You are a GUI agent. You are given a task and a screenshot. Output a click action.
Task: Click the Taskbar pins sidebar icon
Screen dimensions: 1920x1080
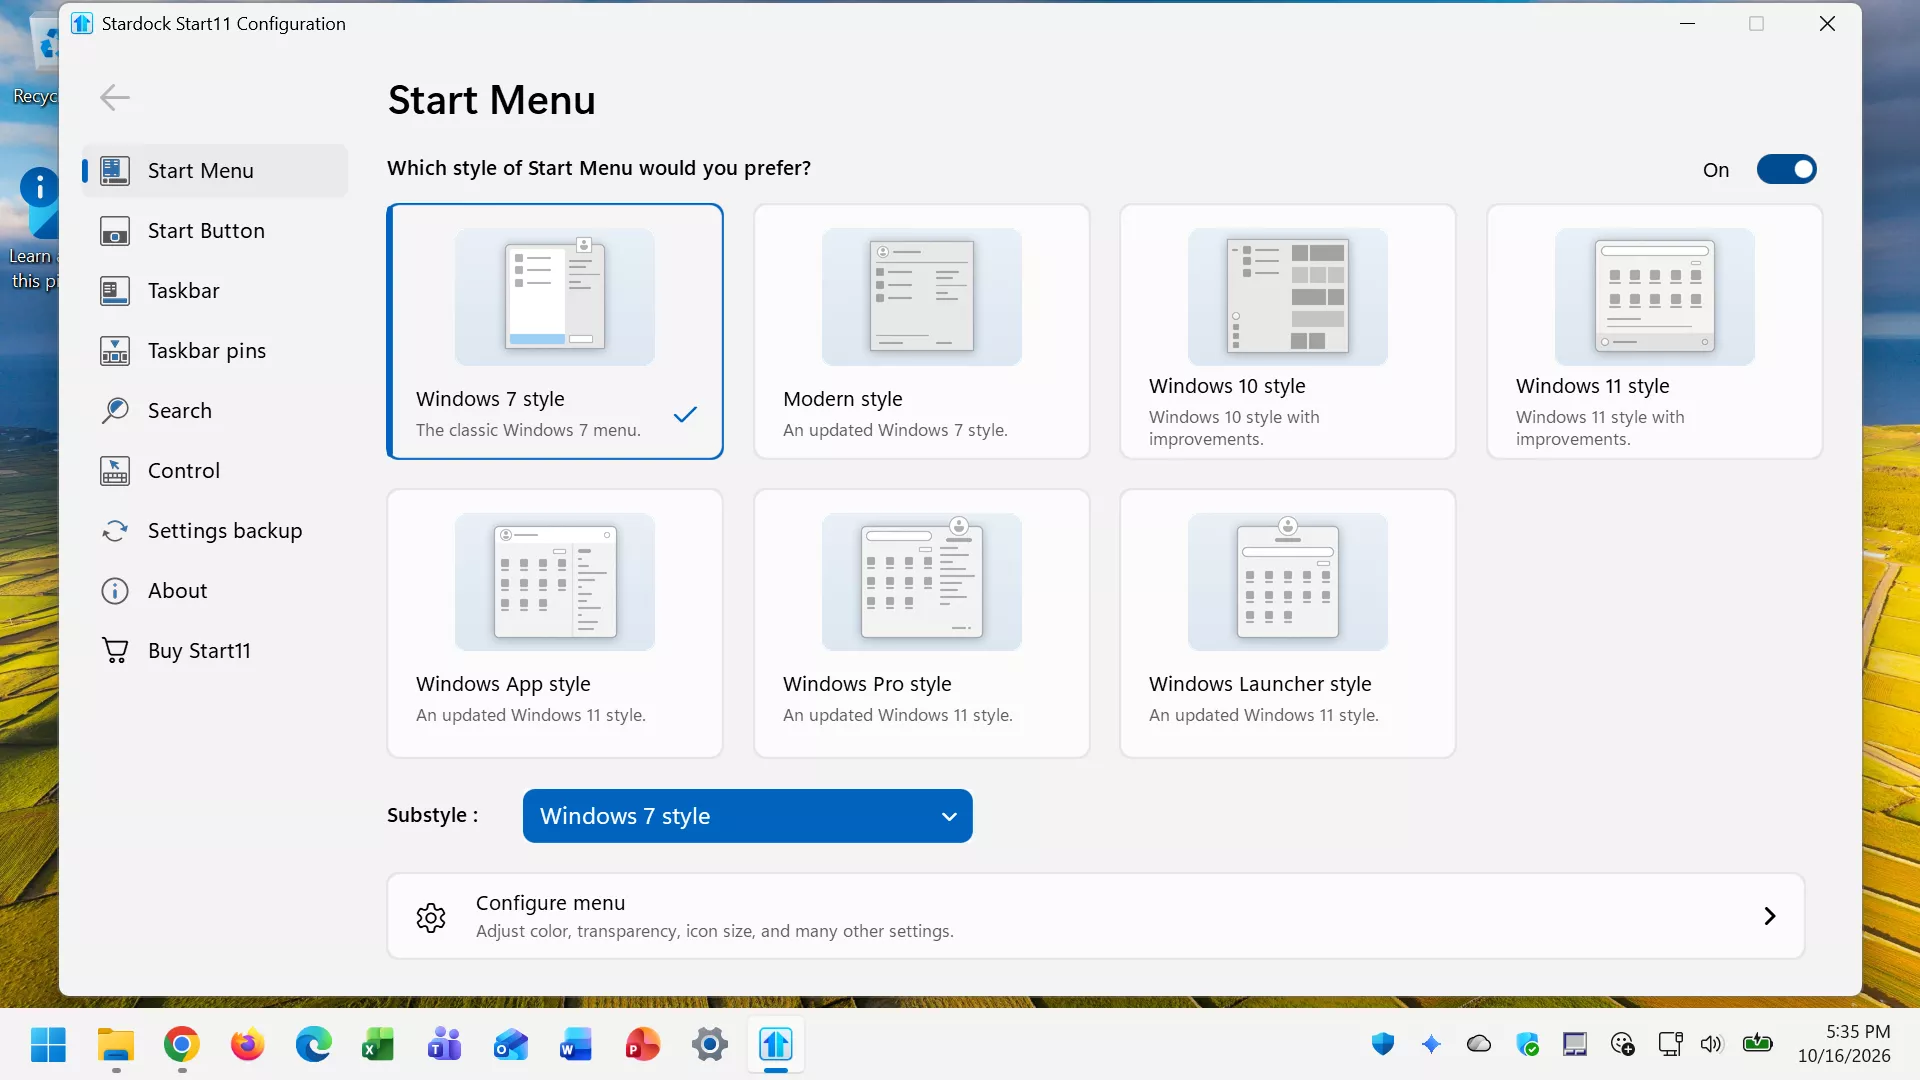pyautogui.click(x=115, y=351)
